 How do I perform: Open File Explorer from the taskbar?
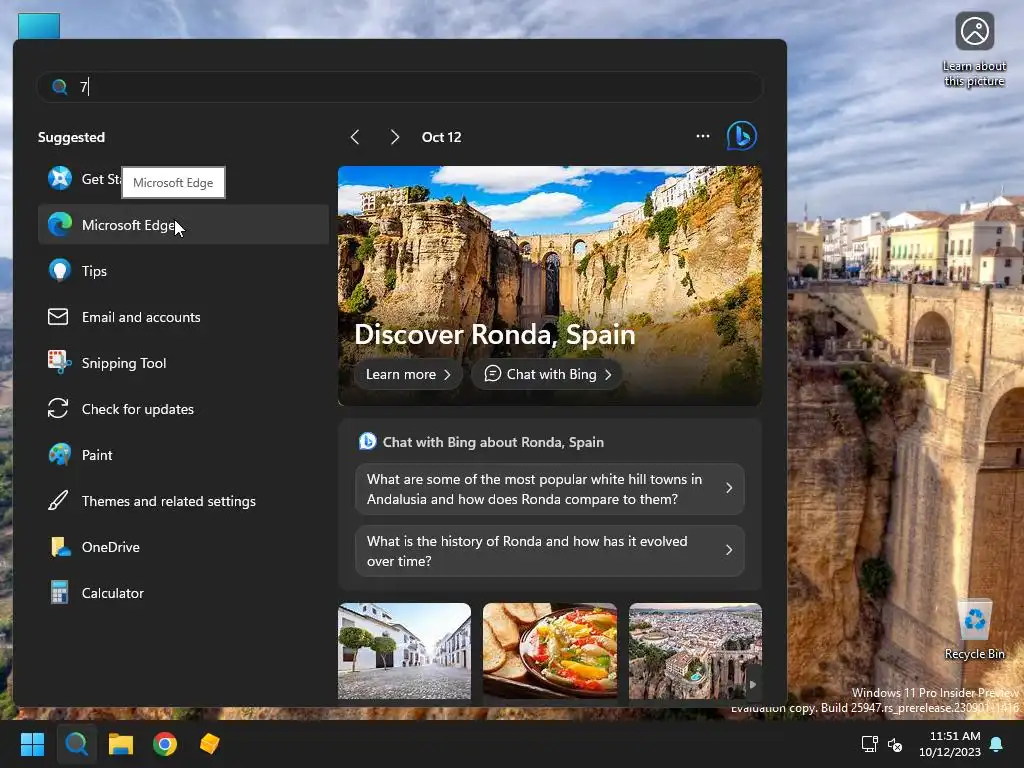point(121,744)
